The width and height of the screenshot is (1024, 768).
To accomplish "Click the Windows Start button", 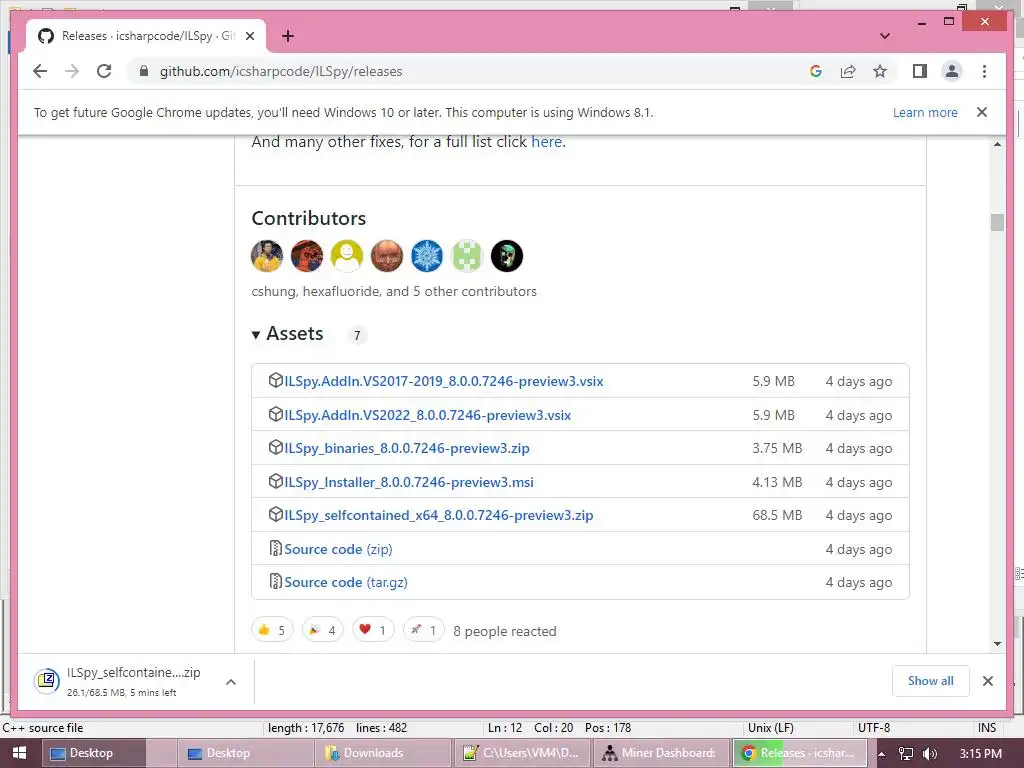I will (19, 753).
